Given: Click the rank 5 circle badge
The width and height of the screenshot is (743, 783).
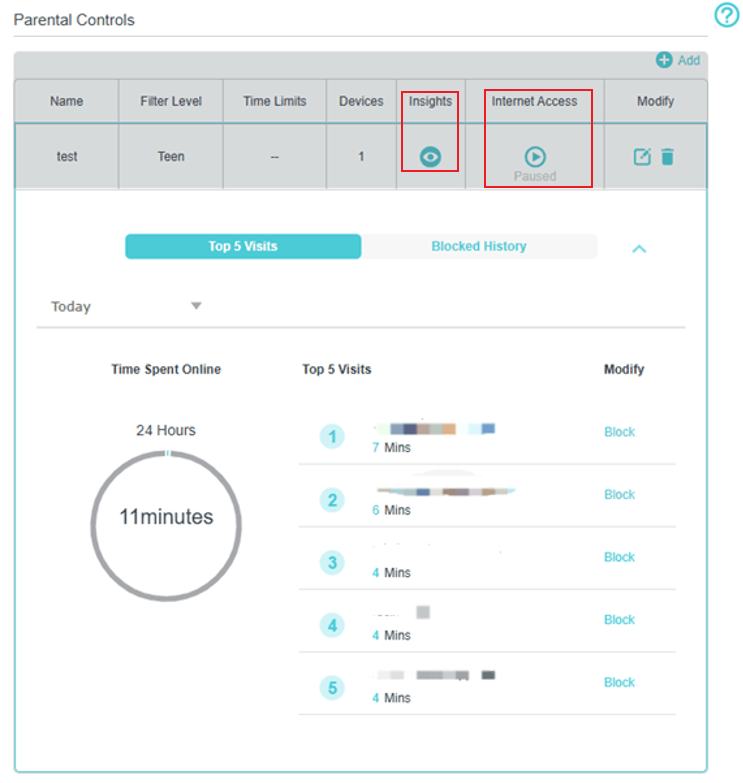Looking at the screenshot, I should (332, 688).
